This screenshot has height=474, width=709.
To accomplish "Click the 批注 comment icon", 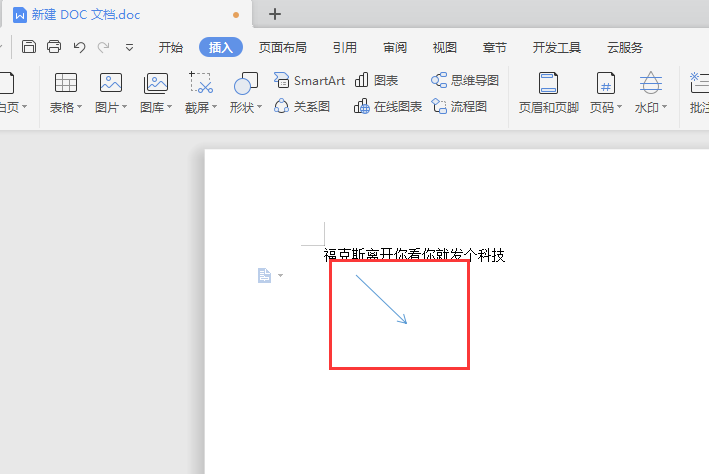I will click(x=699, y=82).
